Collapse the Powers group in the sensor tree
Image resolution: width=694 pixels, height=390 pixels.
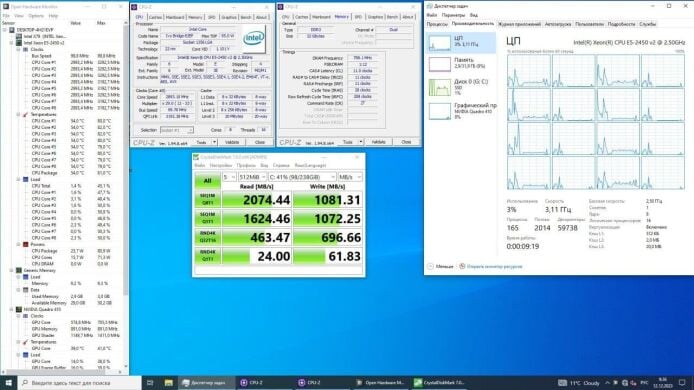(19, 244)
